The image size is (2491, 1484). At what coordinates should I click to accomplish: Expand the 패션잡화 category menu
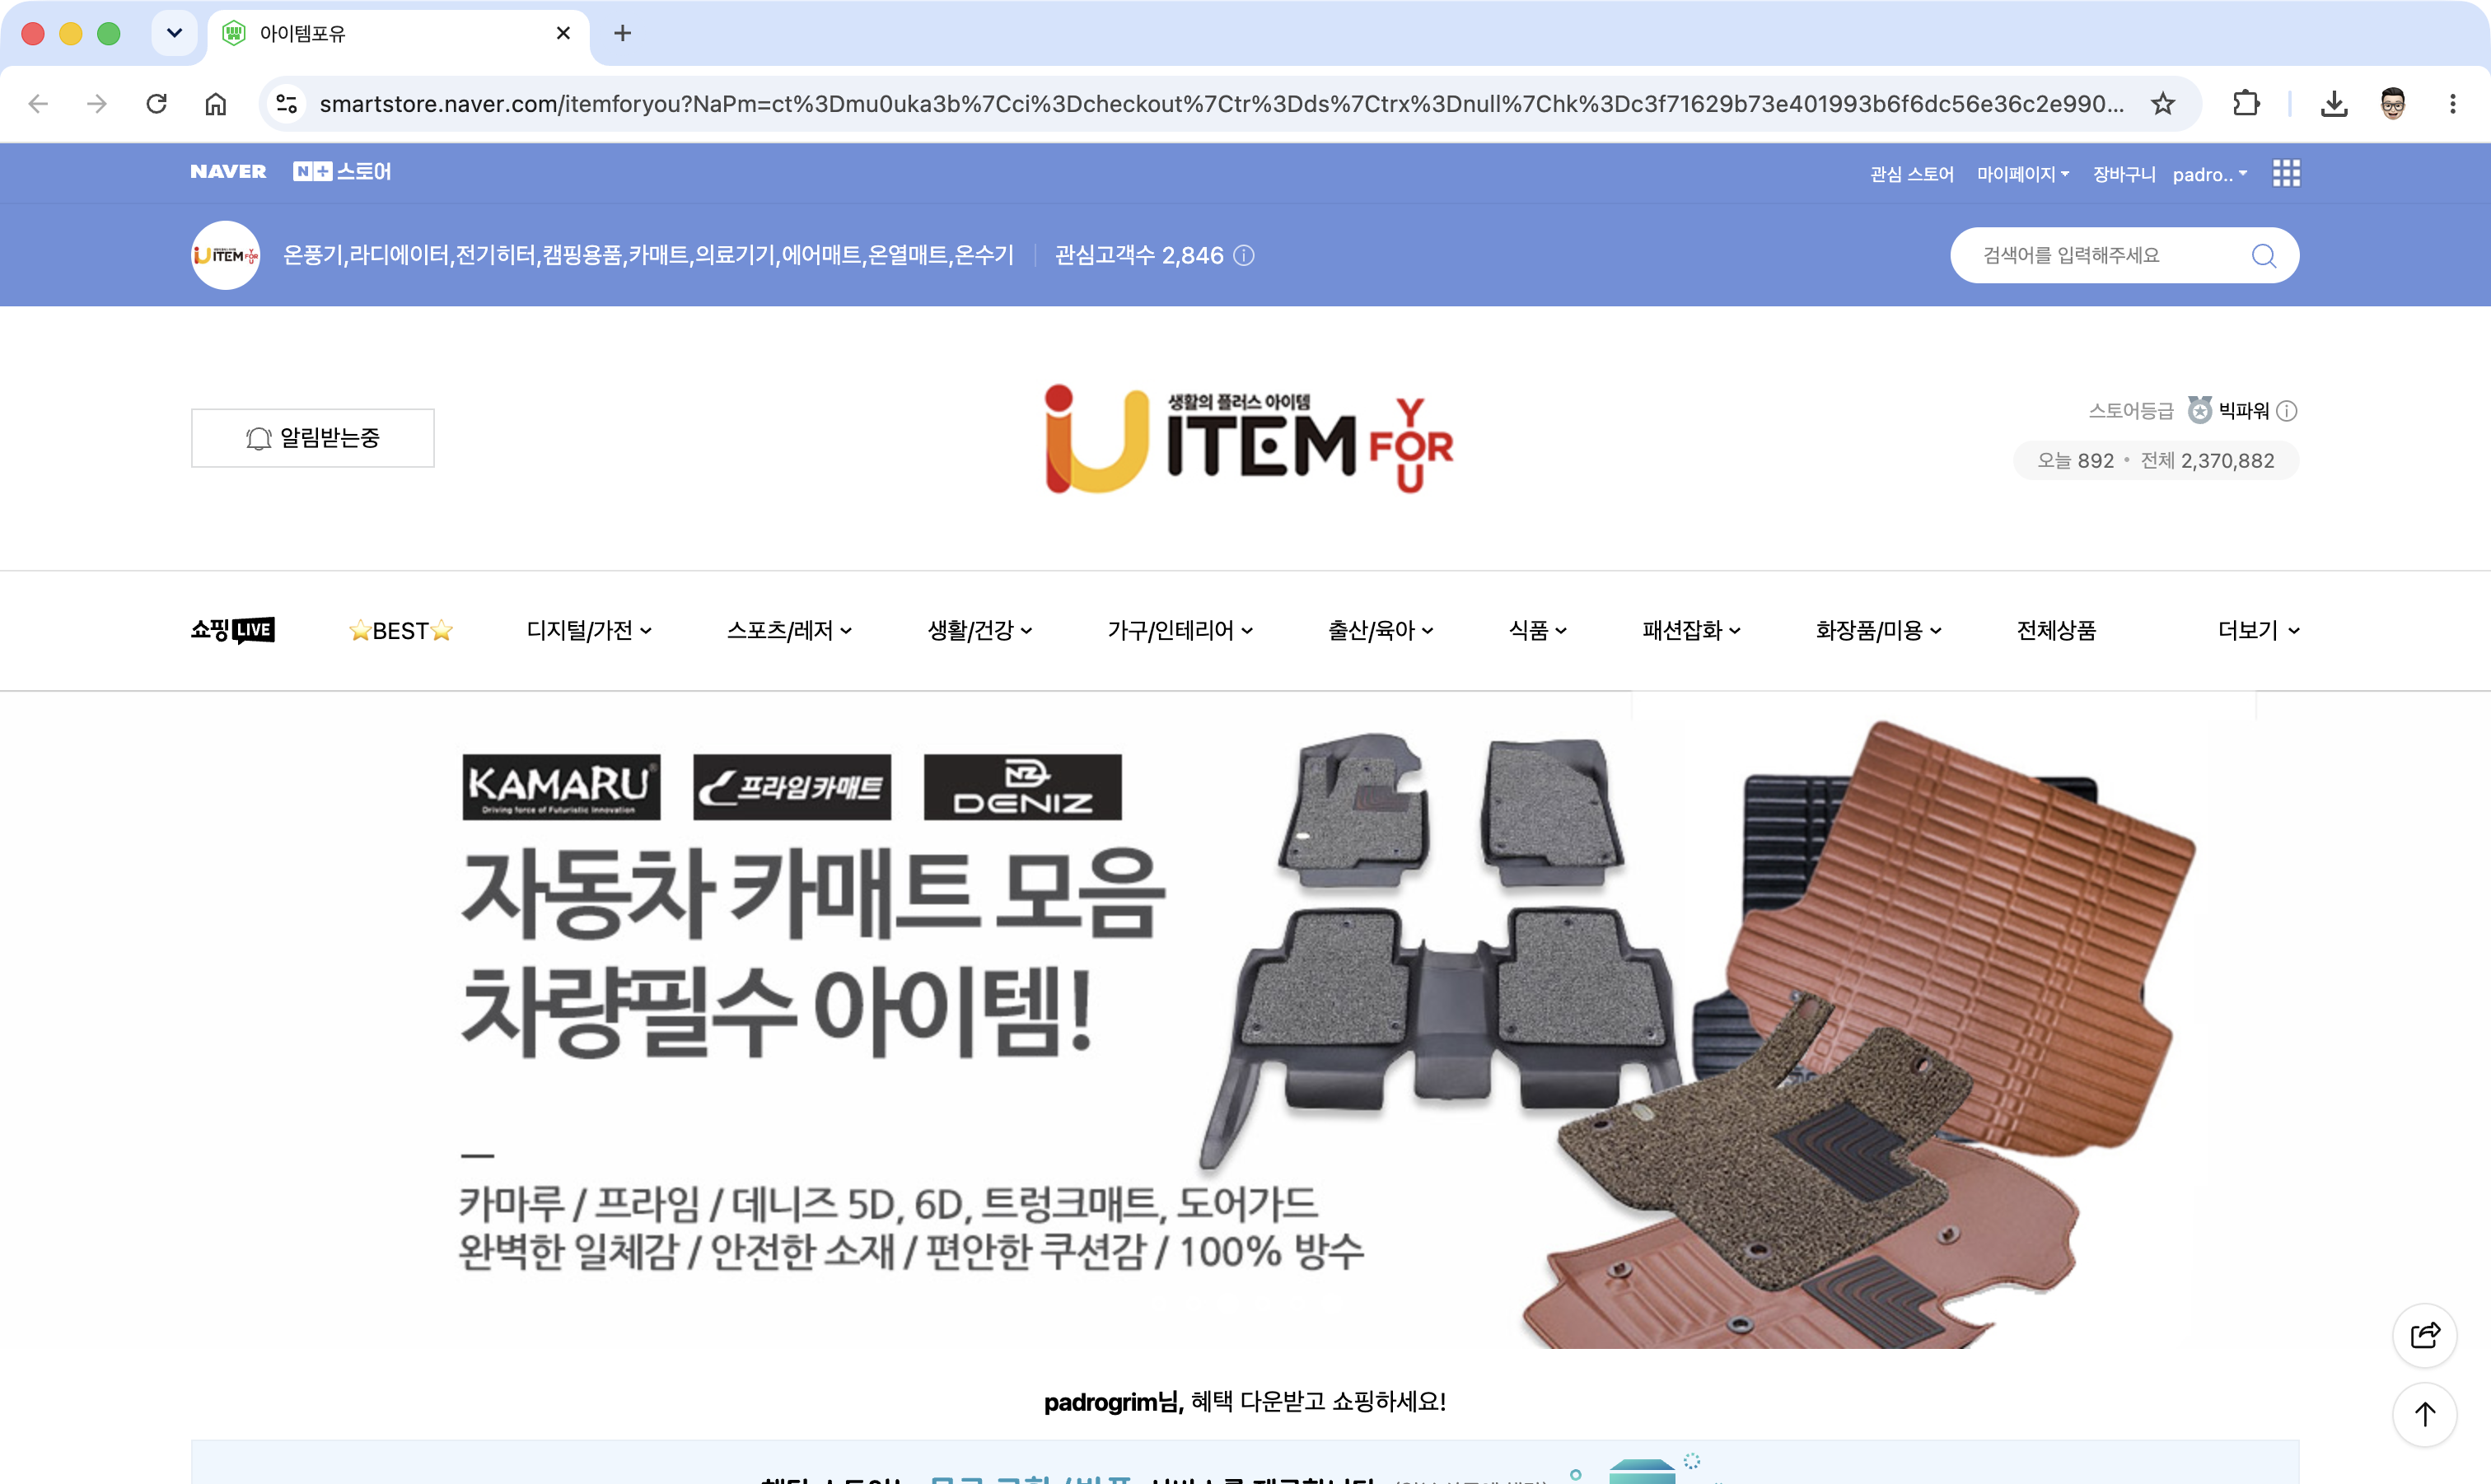[x=1692, y=631]
